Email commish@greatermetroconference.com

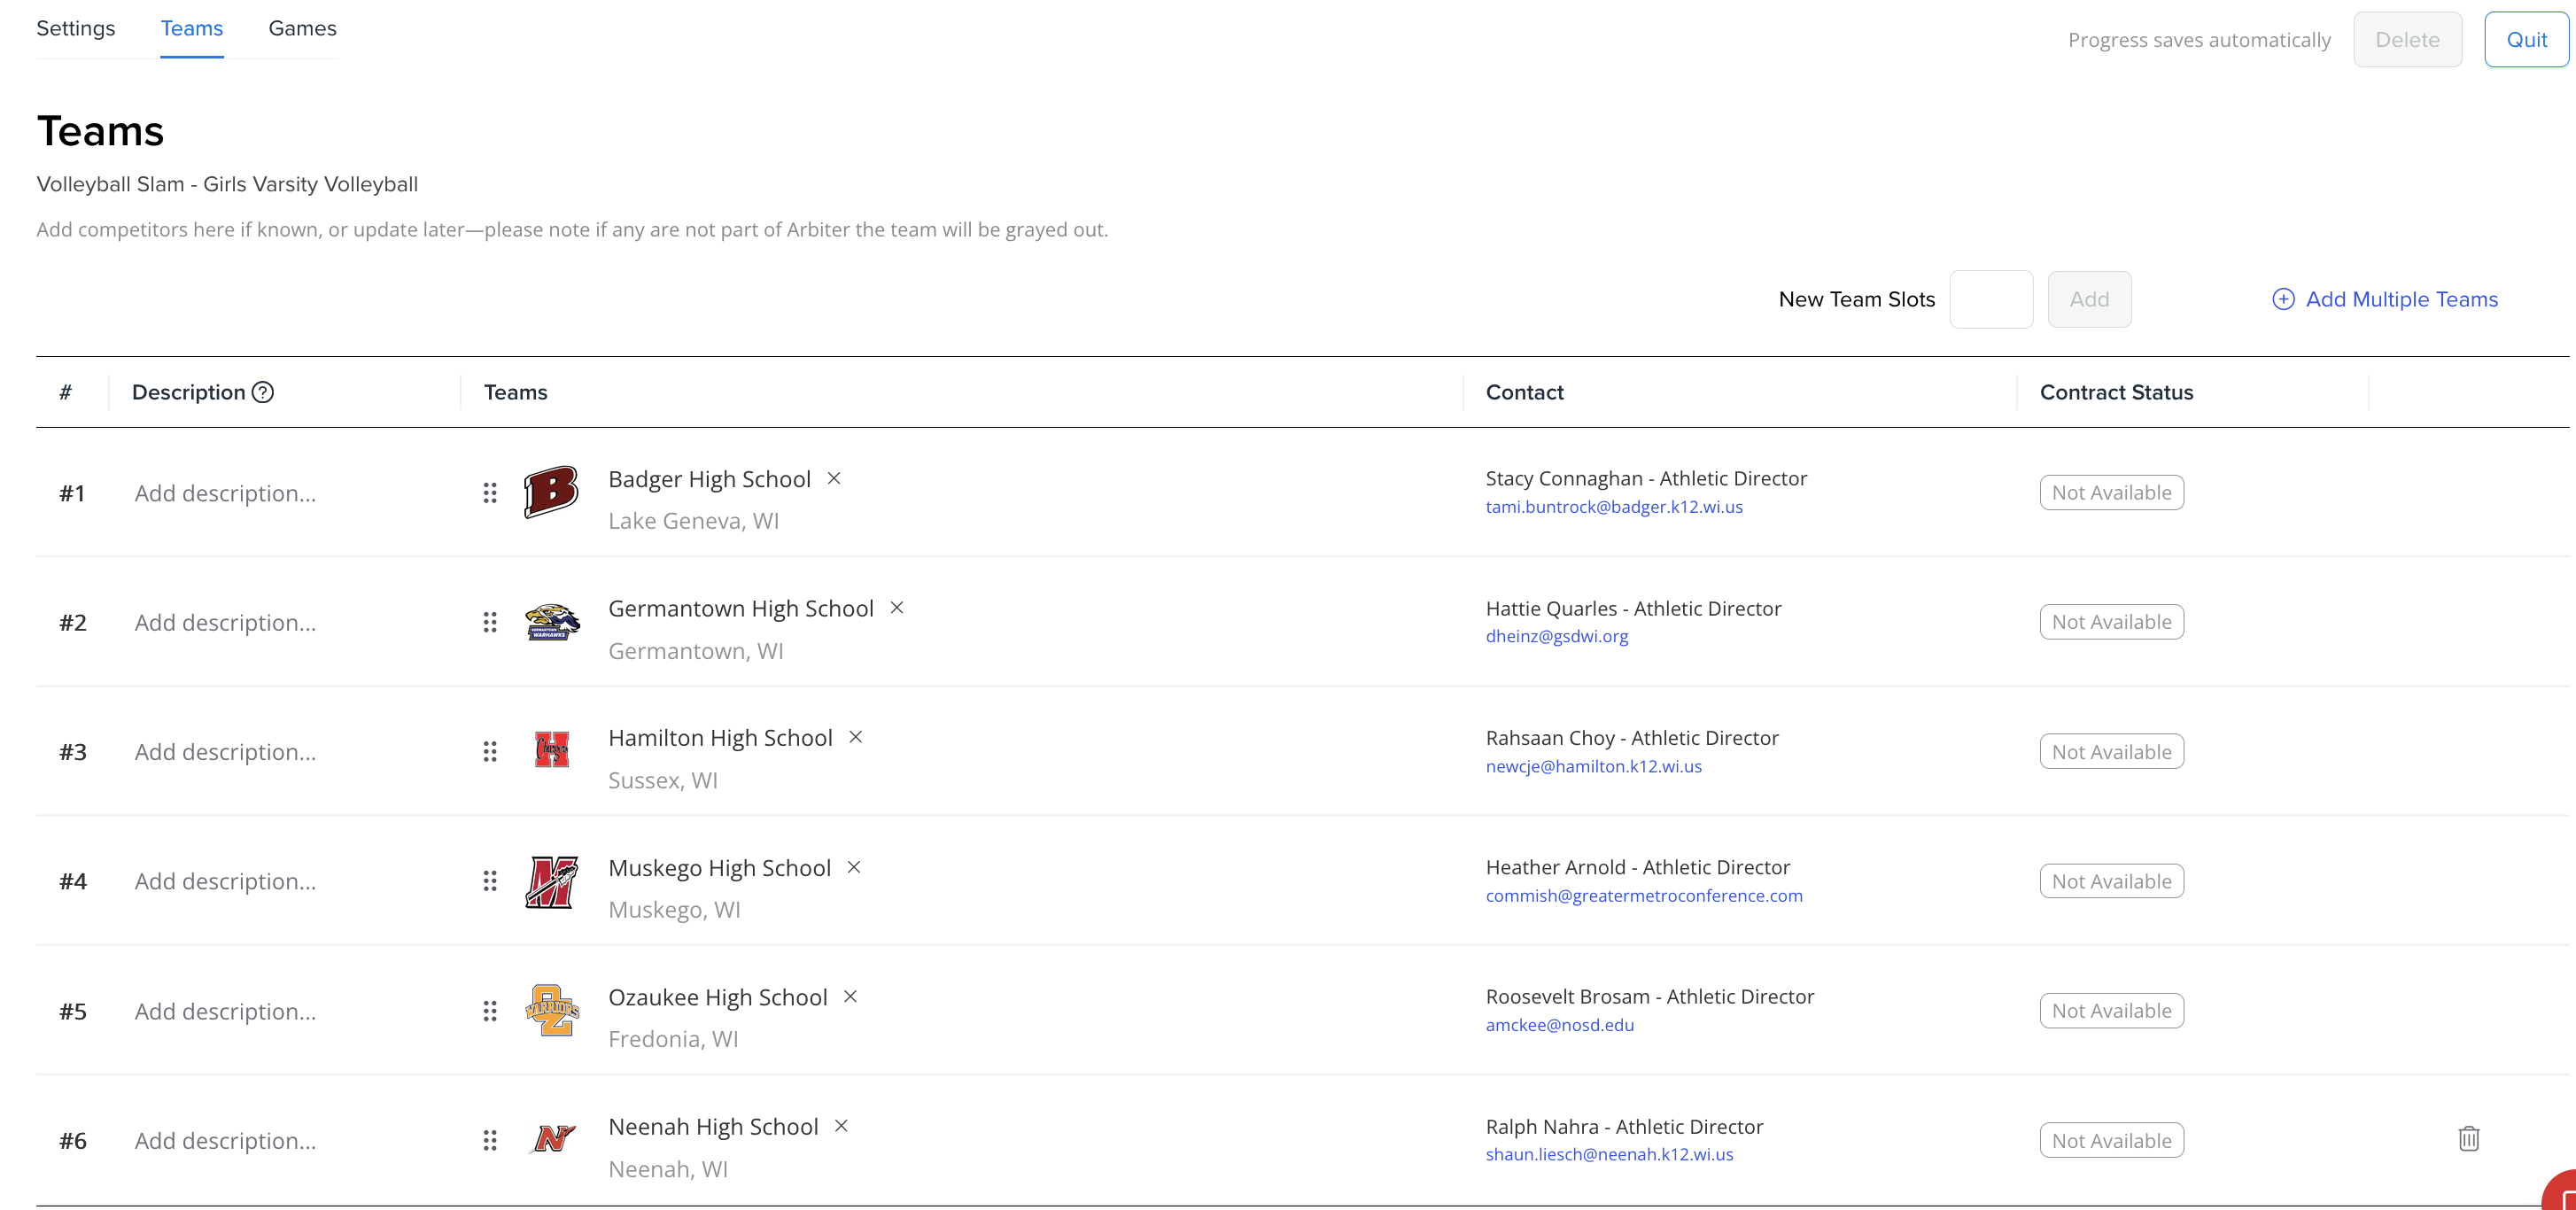click(x=1644, y=896)
